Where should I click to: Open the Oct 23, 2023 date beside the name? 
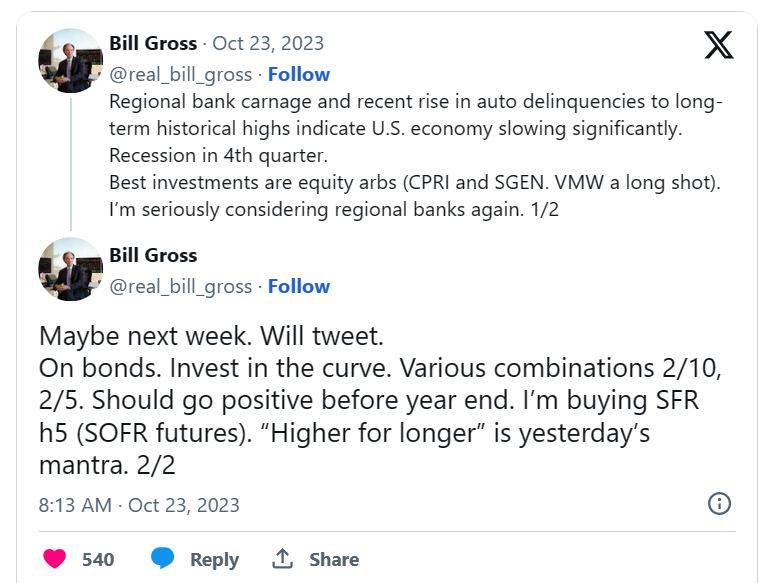268,44
